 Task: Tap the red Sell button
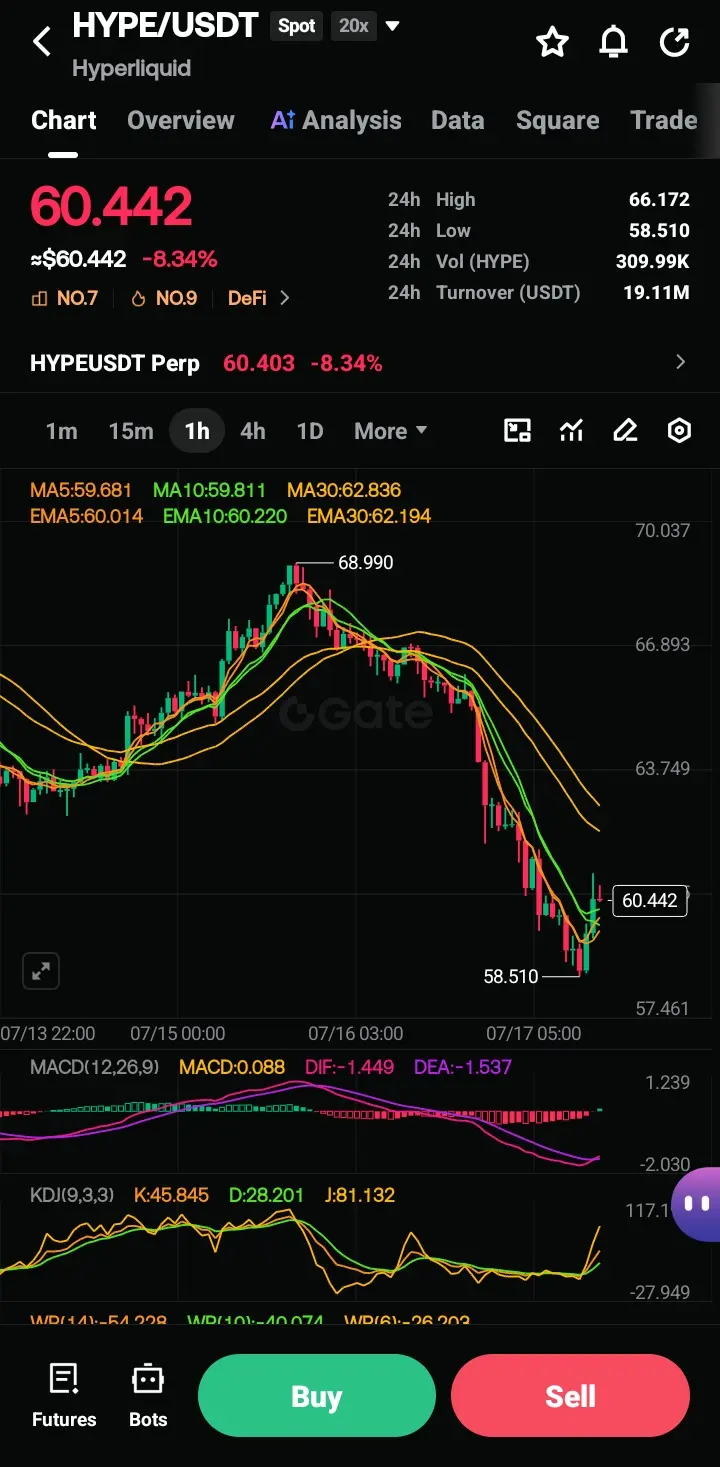click(570, 1396)
